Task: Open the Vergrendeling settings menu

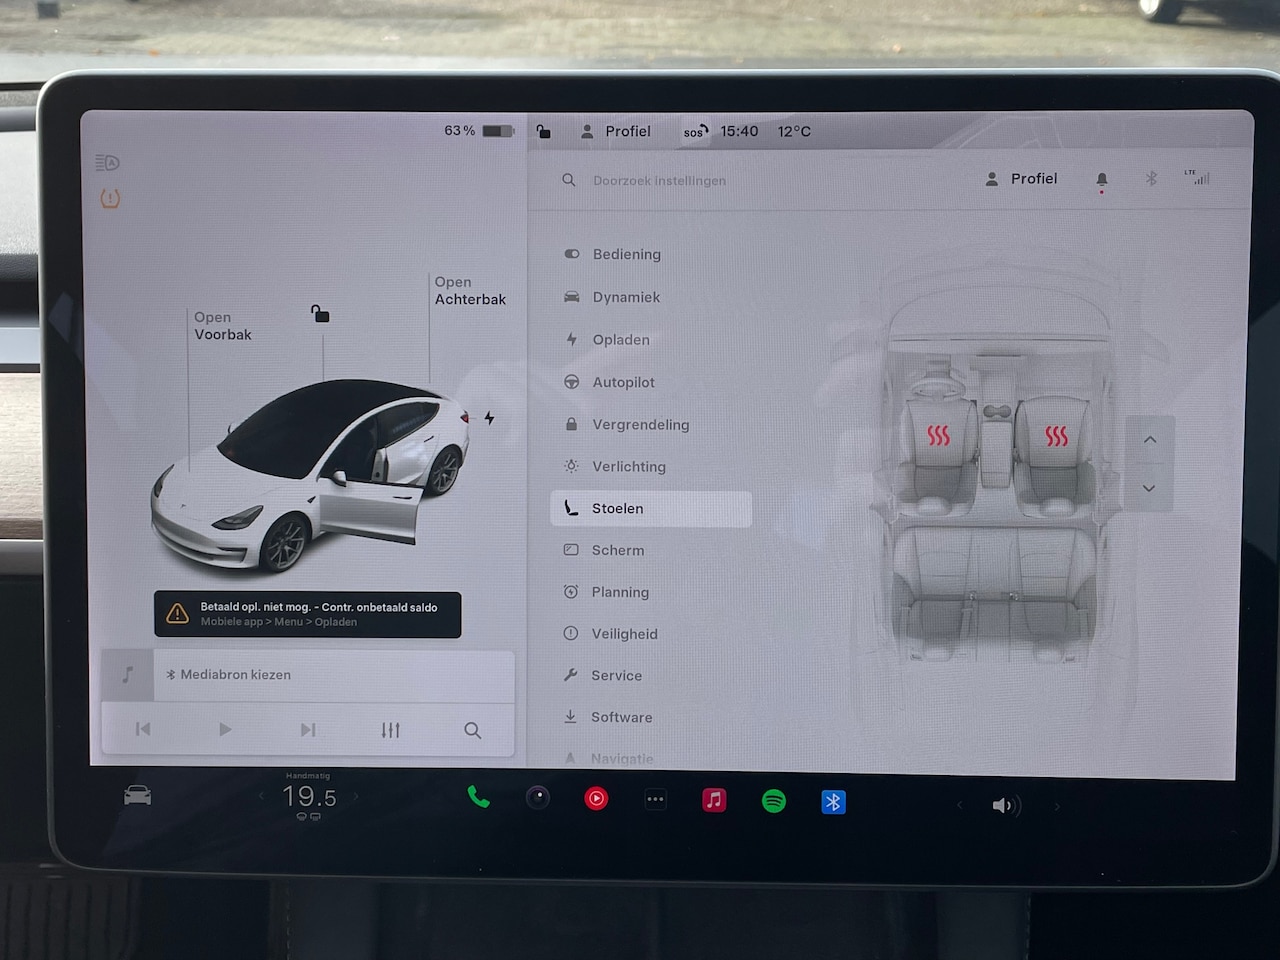Action: pos(640,424)
